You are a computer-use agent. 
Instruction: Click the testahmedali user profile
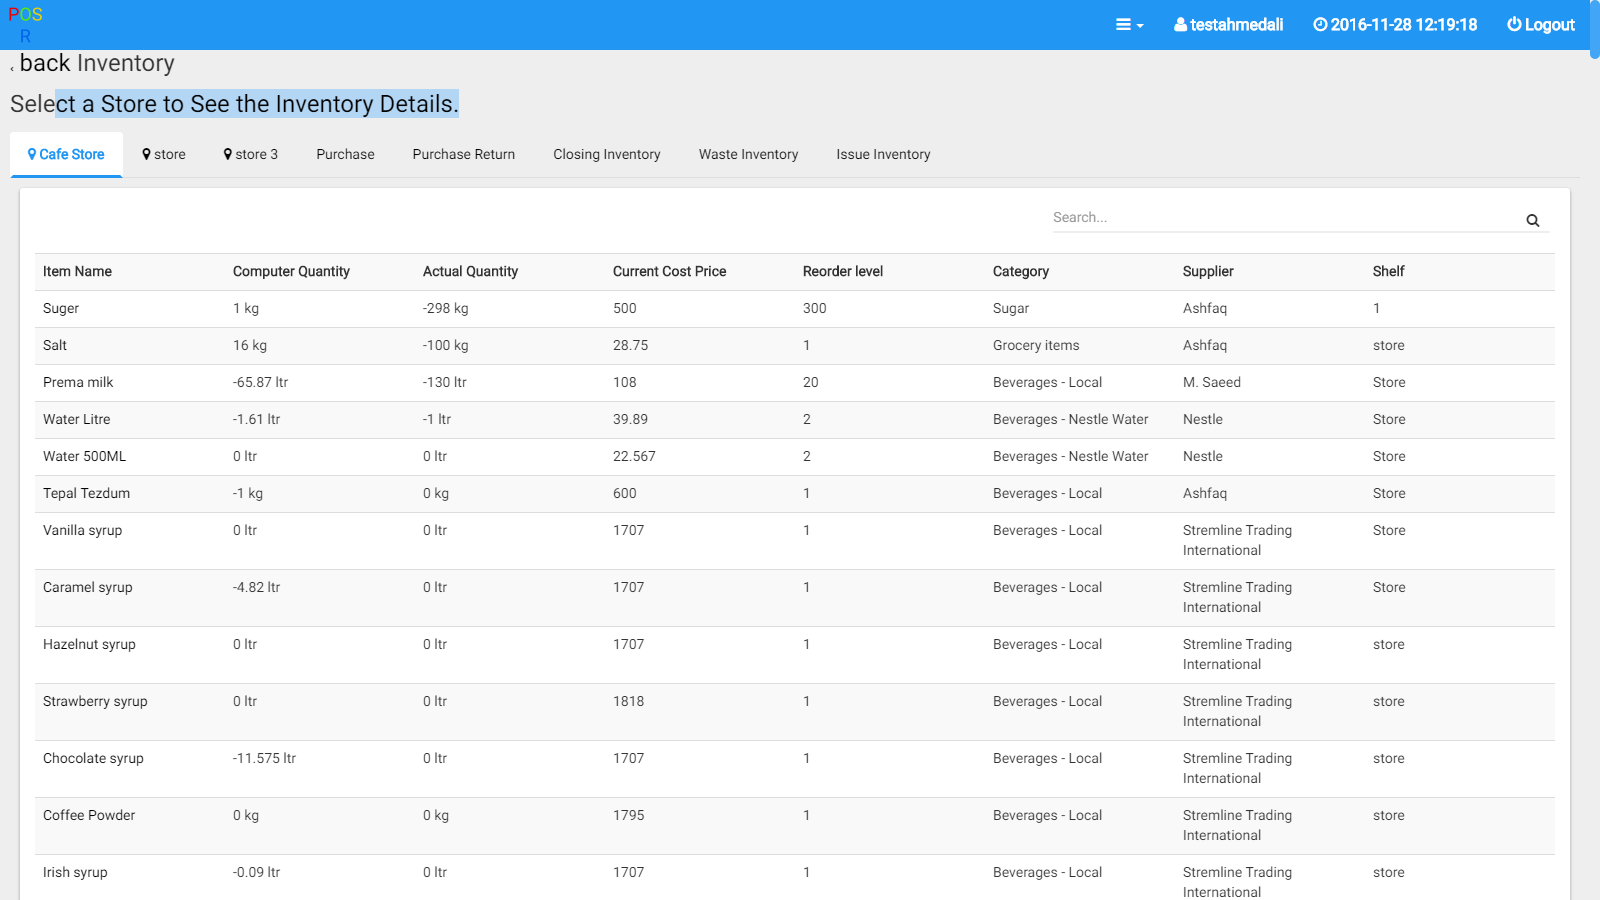(x=1228, y=25)
